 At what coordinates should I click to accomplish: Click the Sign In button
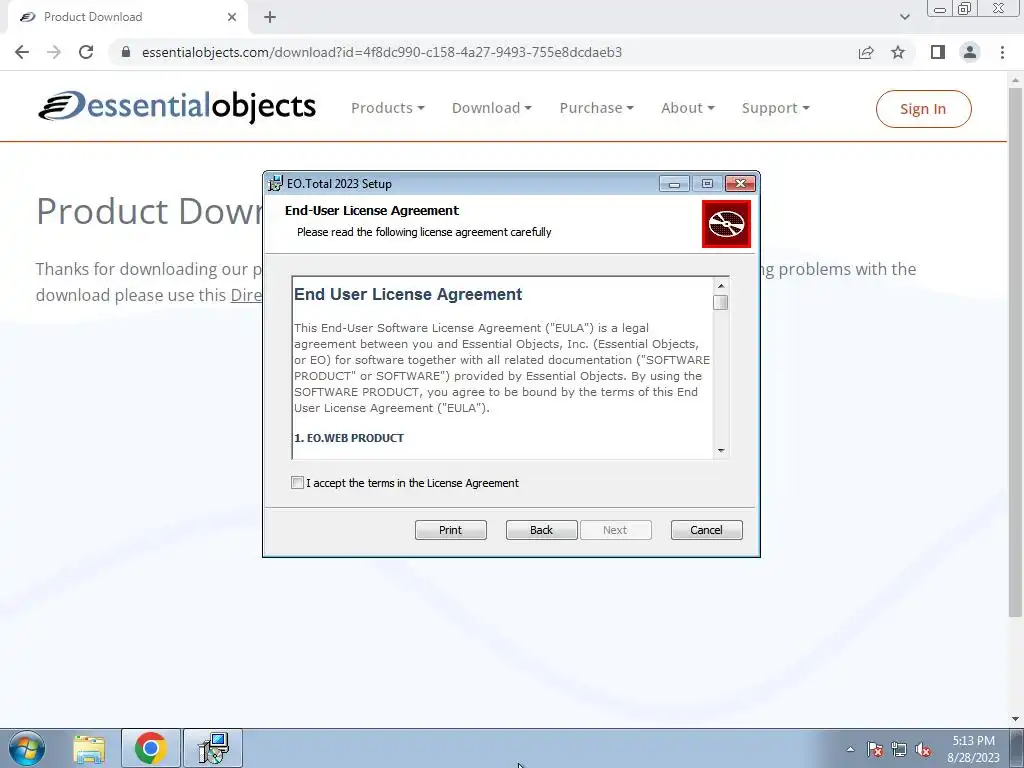click(x=923, y=109)
